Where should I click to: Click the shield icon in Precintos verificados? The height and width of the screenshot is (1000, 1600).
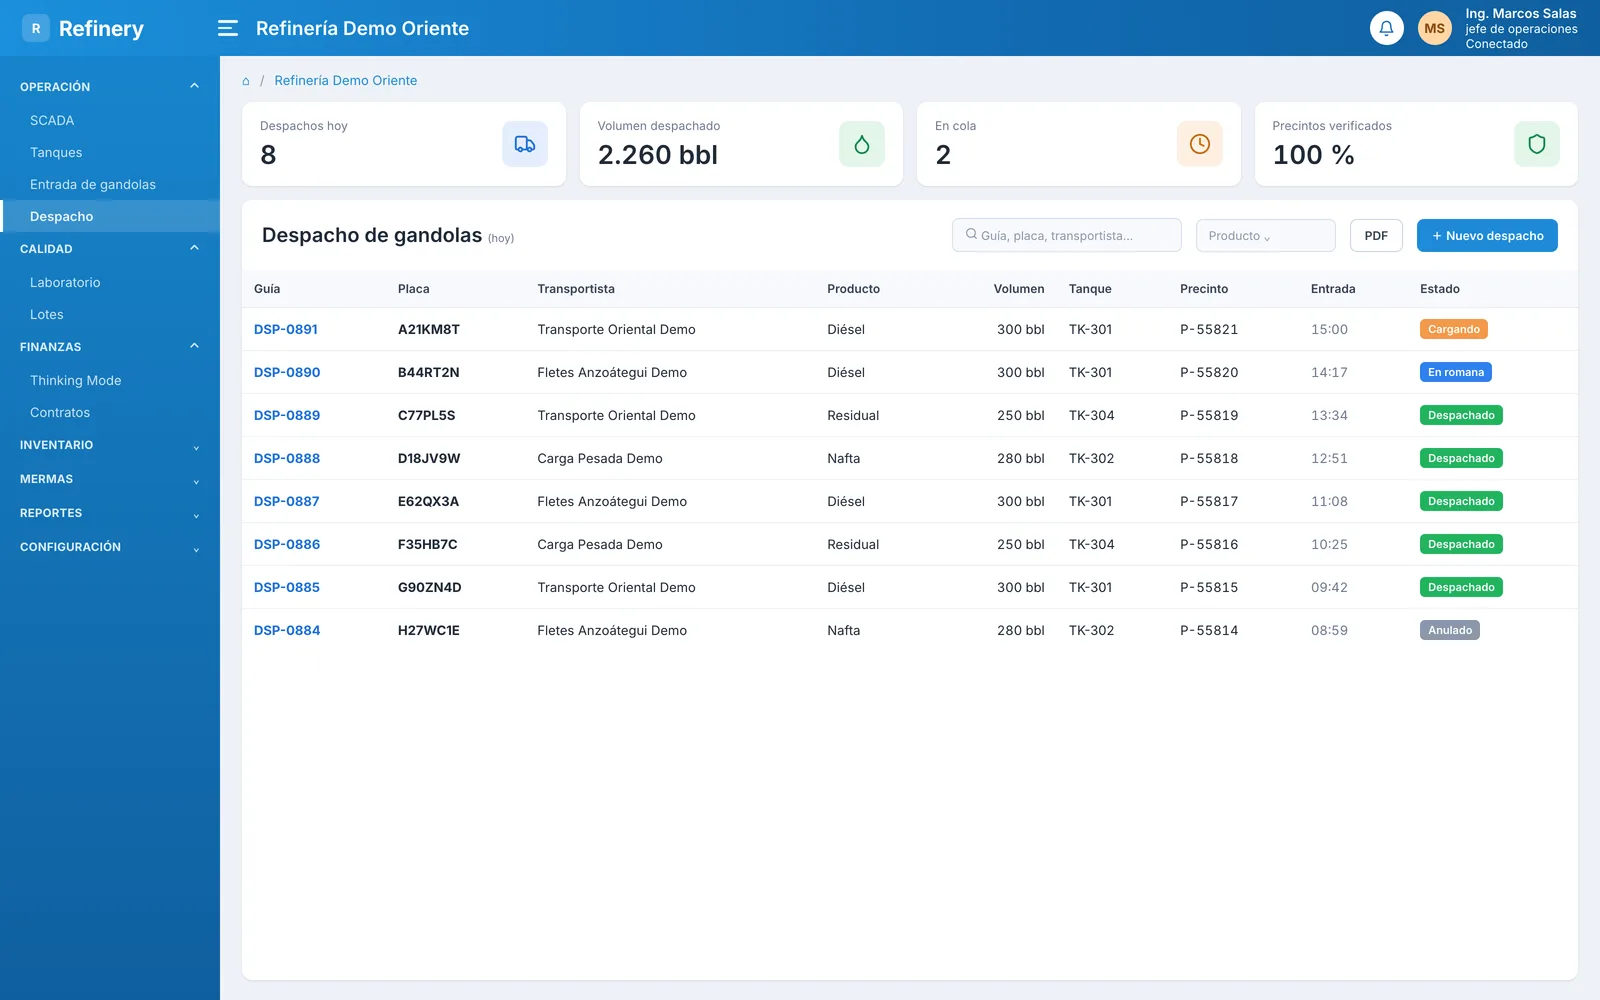tap(1537, 144)
